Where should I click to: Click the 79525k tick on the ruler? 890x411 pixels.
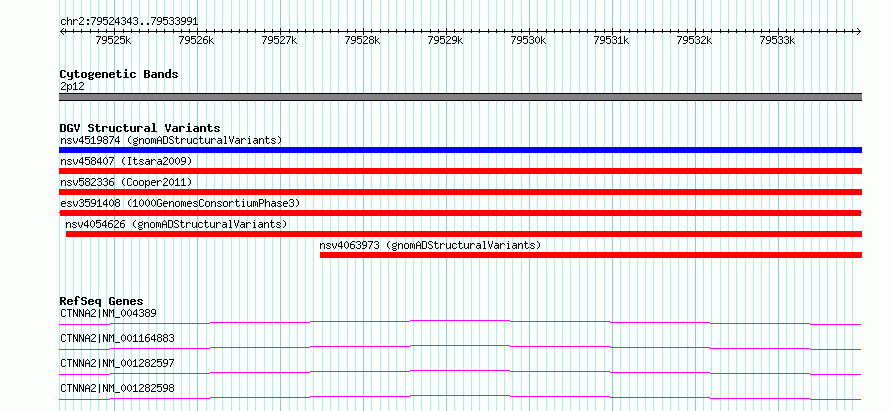coord(114,40)
